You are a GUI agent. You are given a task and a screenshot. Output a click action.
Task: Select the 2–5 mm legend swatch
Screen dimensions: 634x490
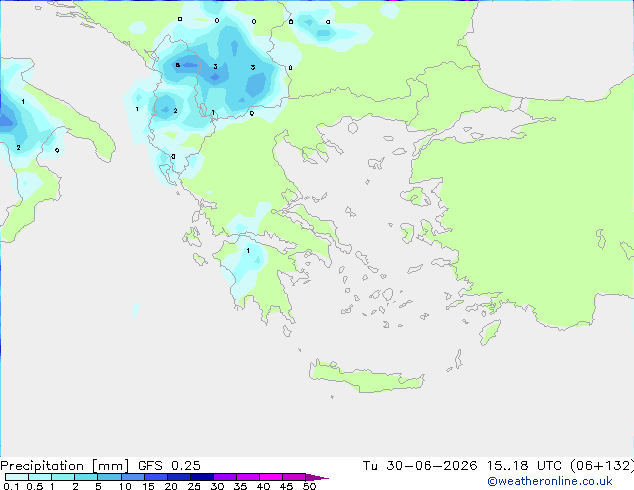(x=86, y=477)
